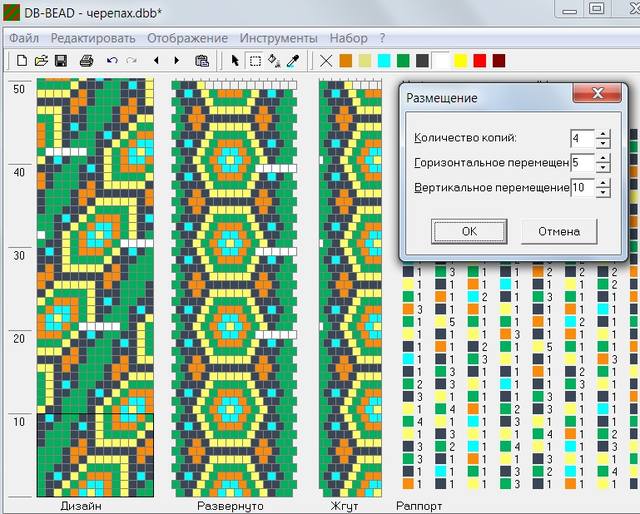Increase the Вертикальное перемещение value
The width and height of the screenshot is (640, 514).
point(603,183)
